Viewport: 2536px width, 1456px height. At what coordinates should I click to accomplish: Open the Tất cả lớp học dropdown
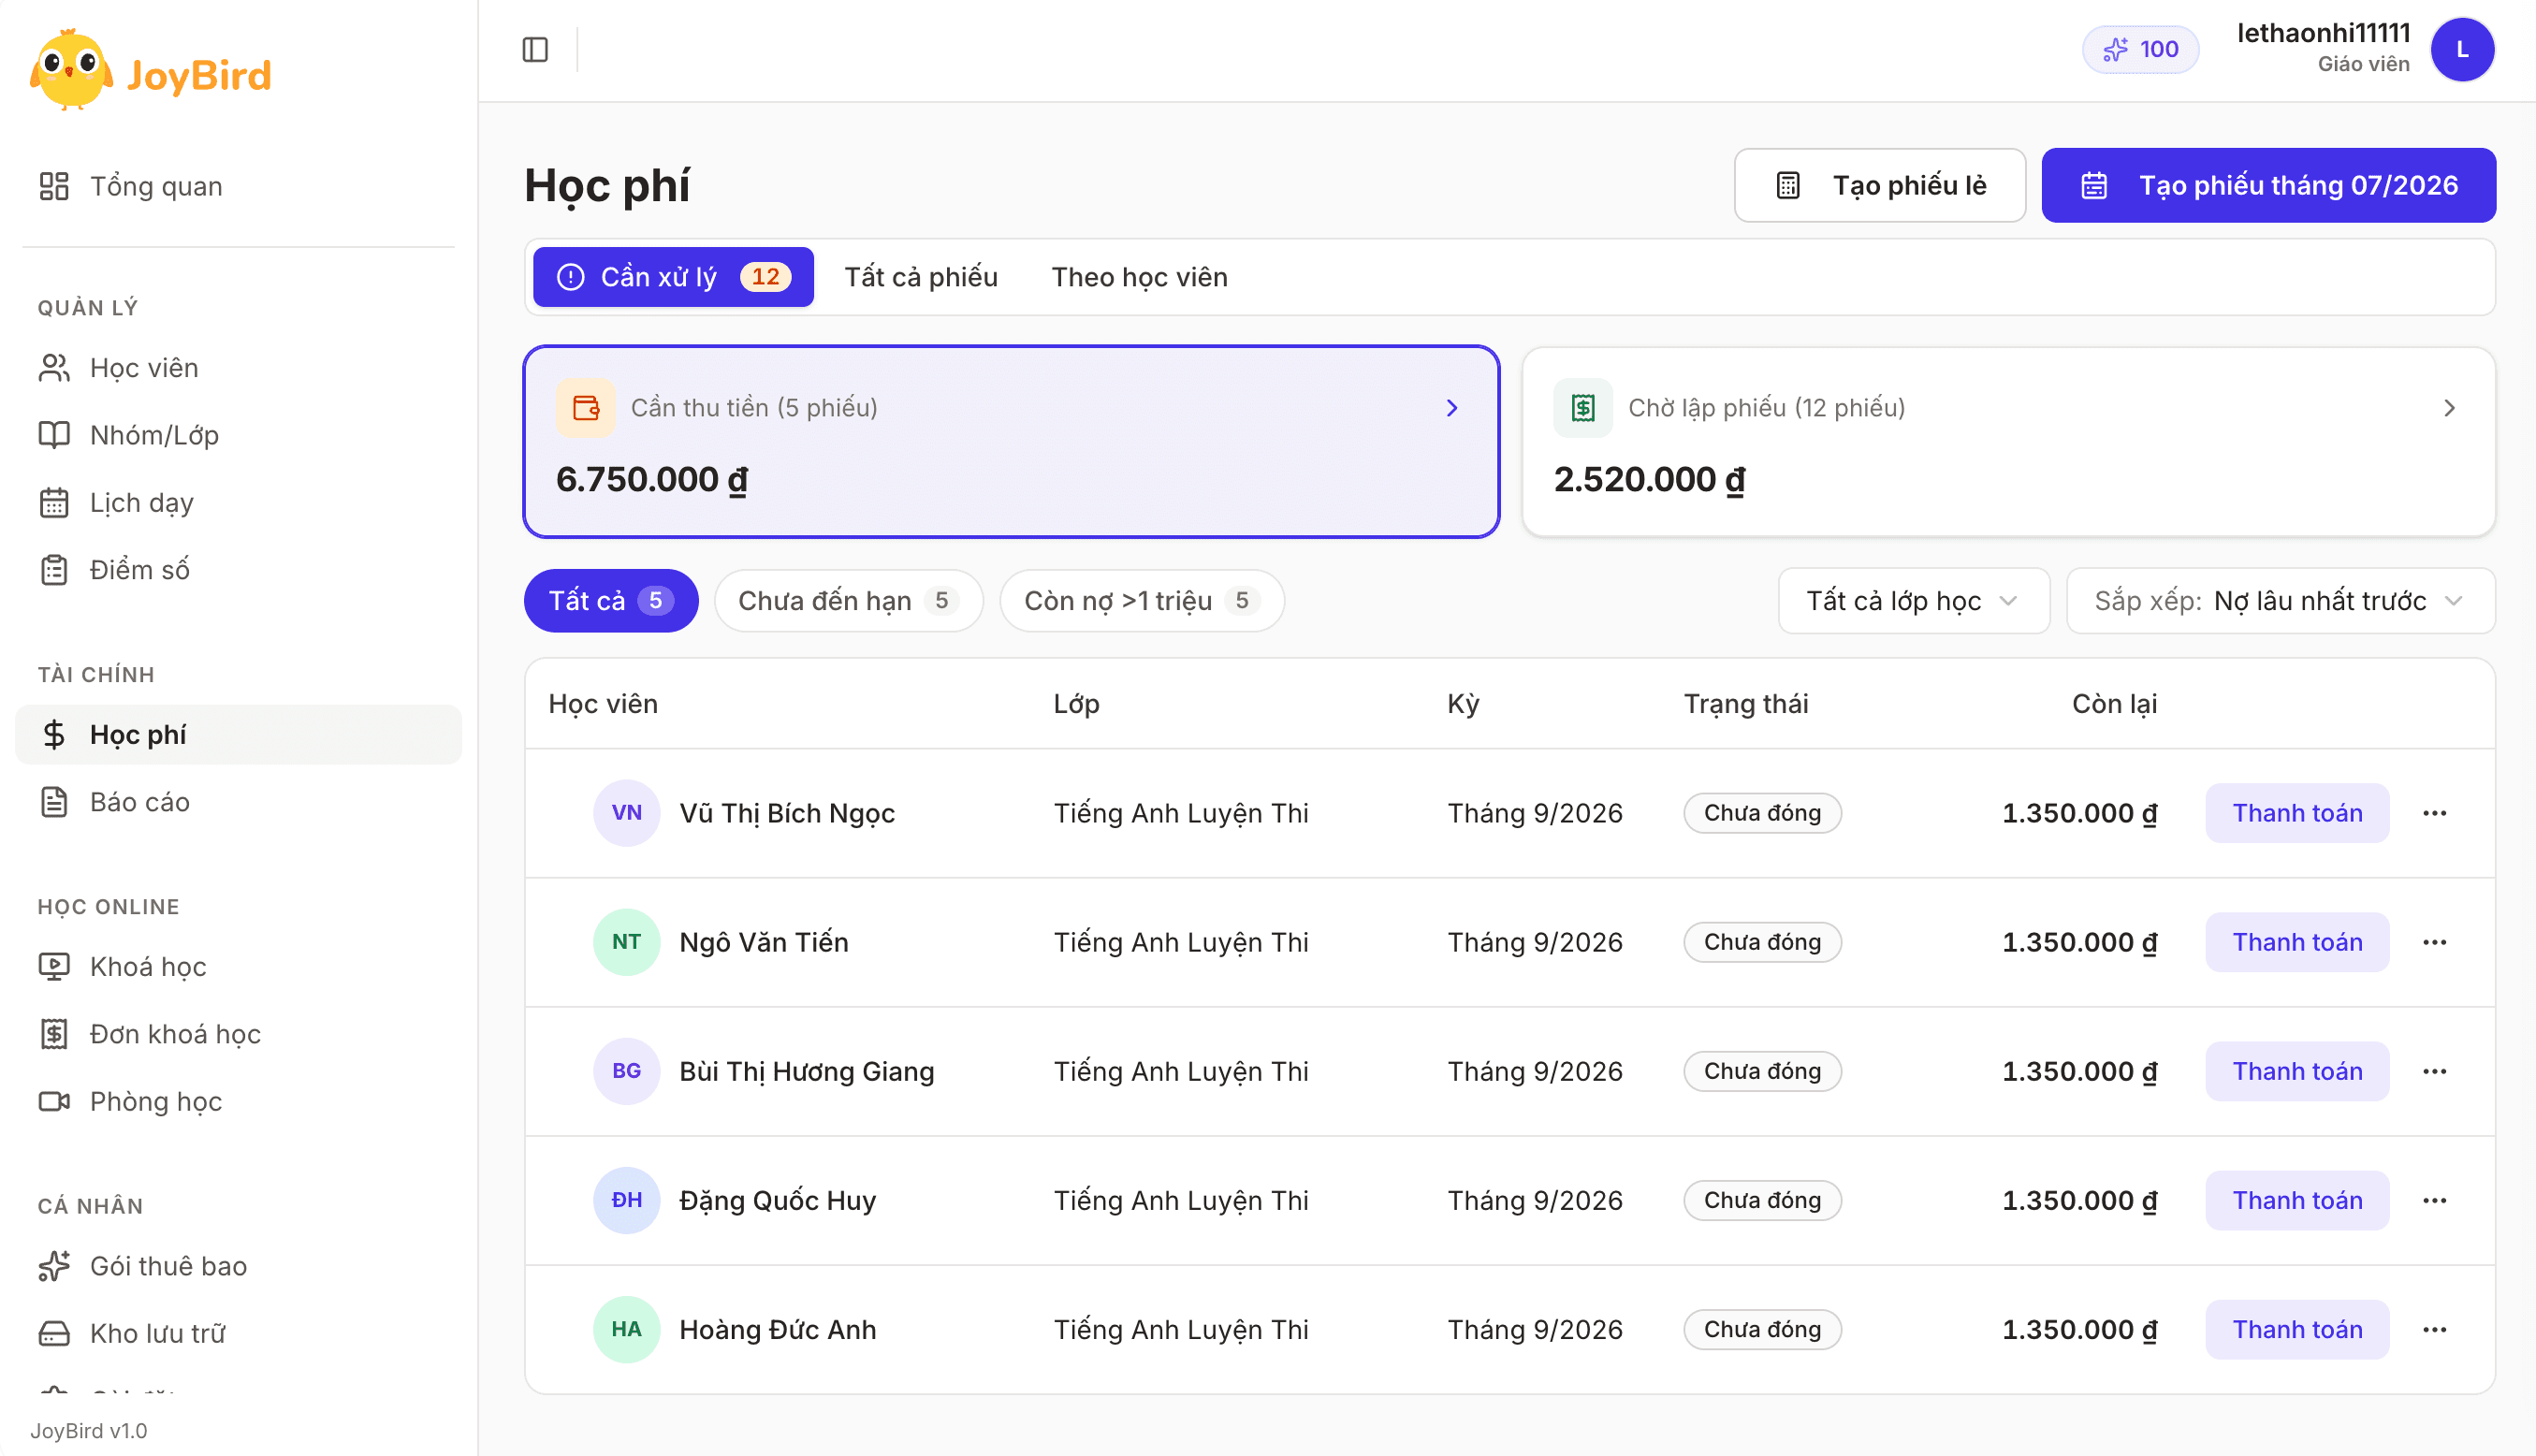click(1913, 600)
